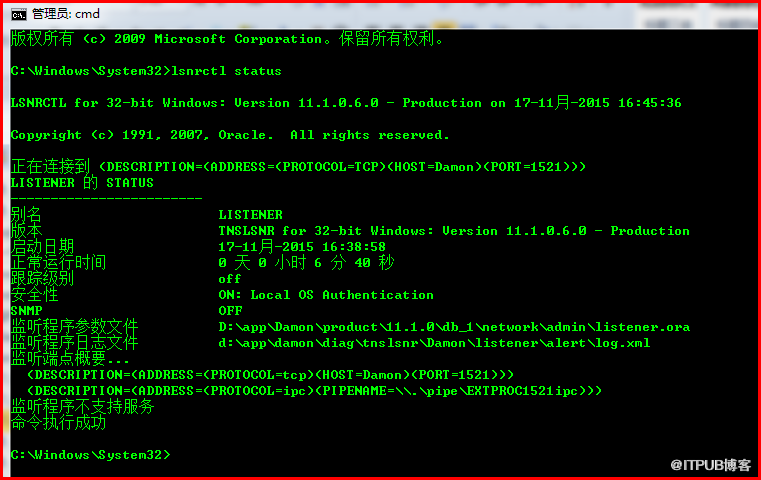Image resolution: width=761 pixels, height=480 pixels.
Task: Open the cmd system menu icon
Action: point(18,15)
